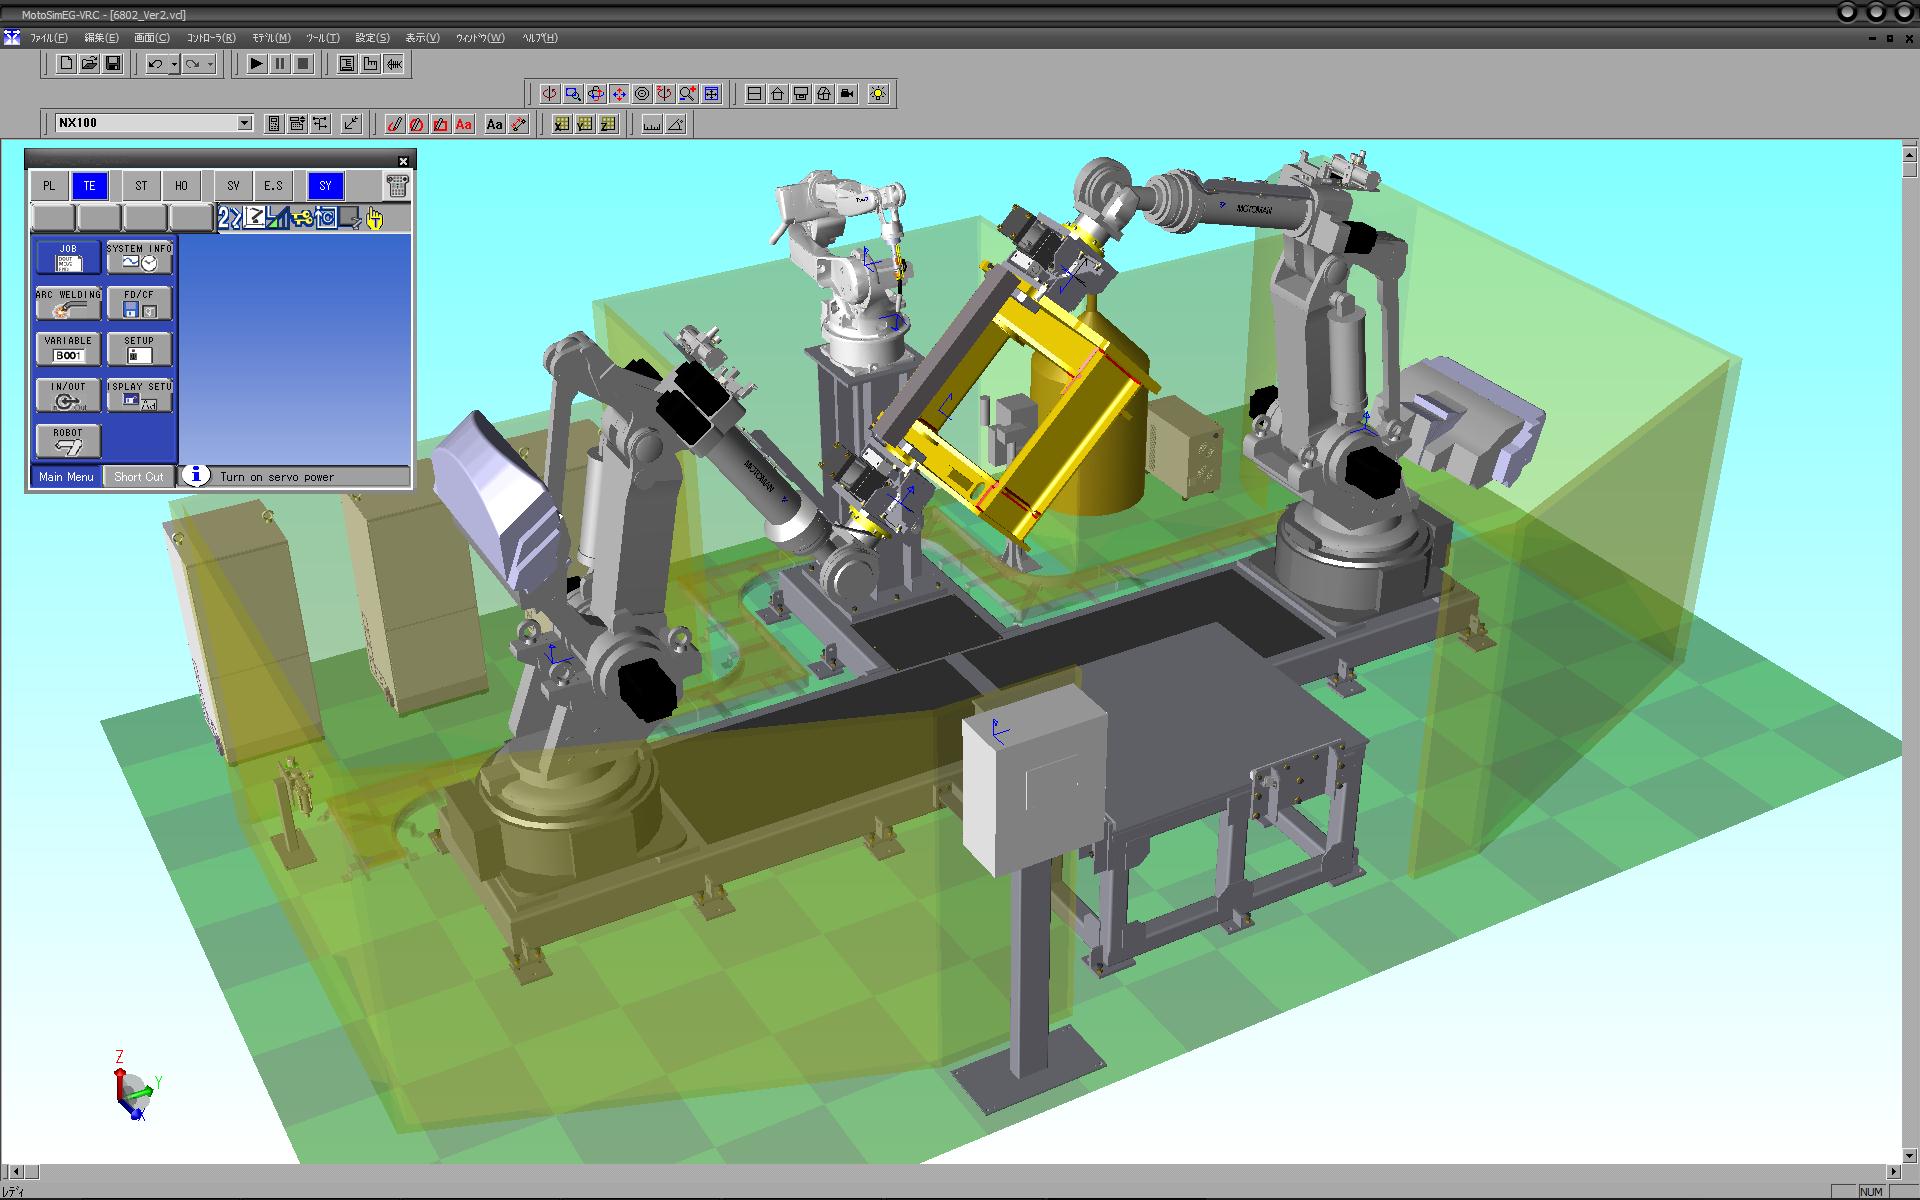Open the ファイル(F) menu
Viewport: 1920px width, 1200px height.
(x=48, y=38)
